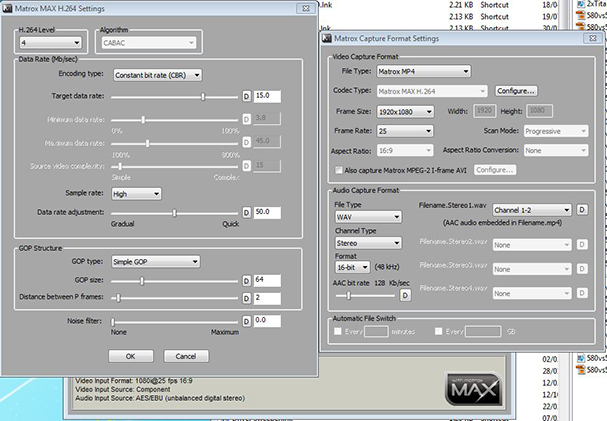Click Matrox MAX H.264 Settings title icon
The image size is (607, 421).
7,9
